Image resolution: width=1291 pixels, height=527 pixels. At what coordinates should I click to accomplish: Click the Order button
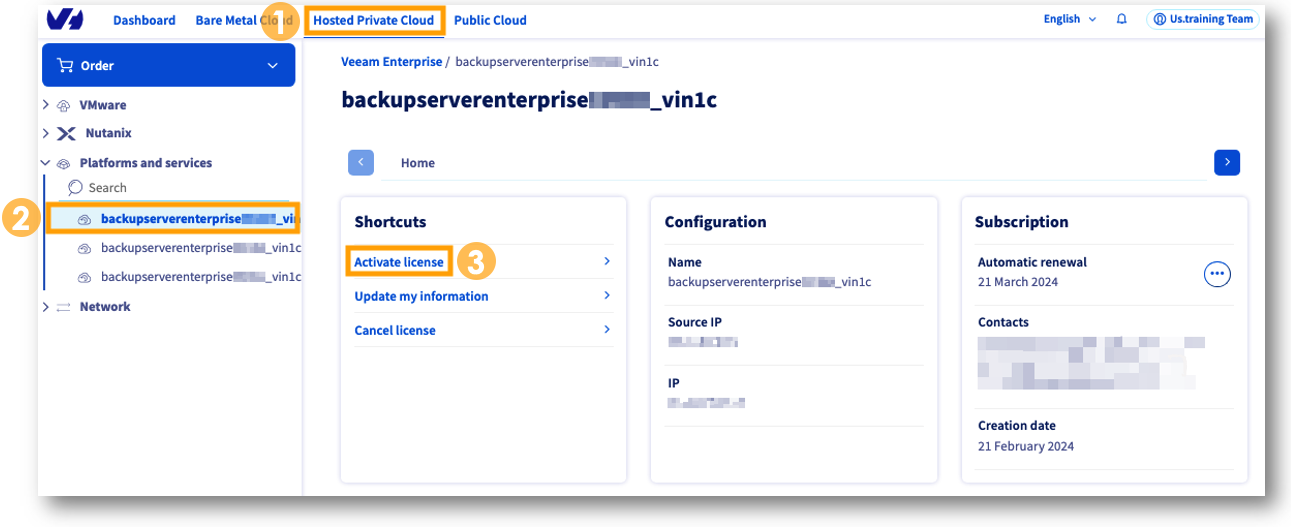(169, 65)
